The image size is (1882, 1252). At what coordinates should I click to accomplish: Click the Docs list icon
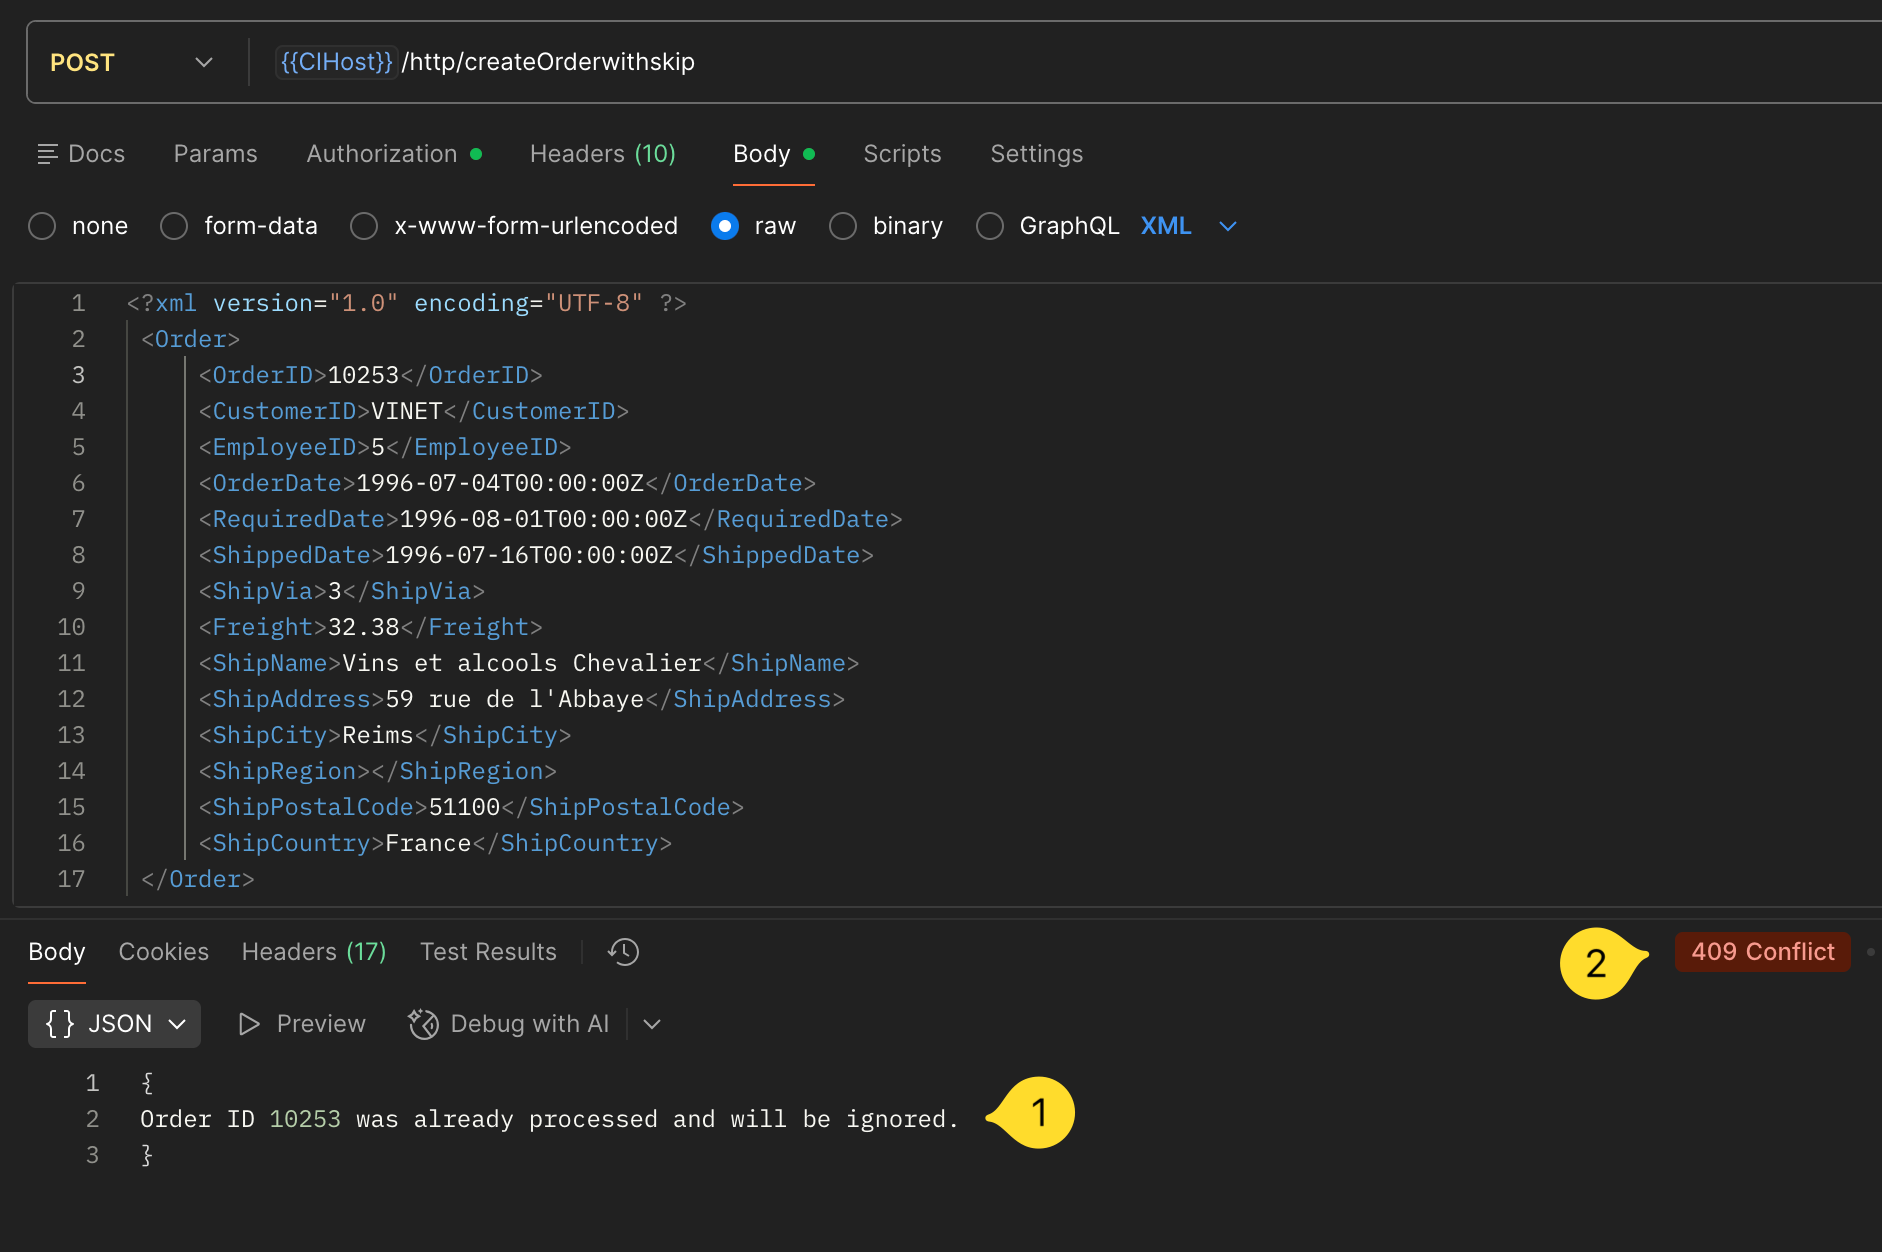coord(47,153)
